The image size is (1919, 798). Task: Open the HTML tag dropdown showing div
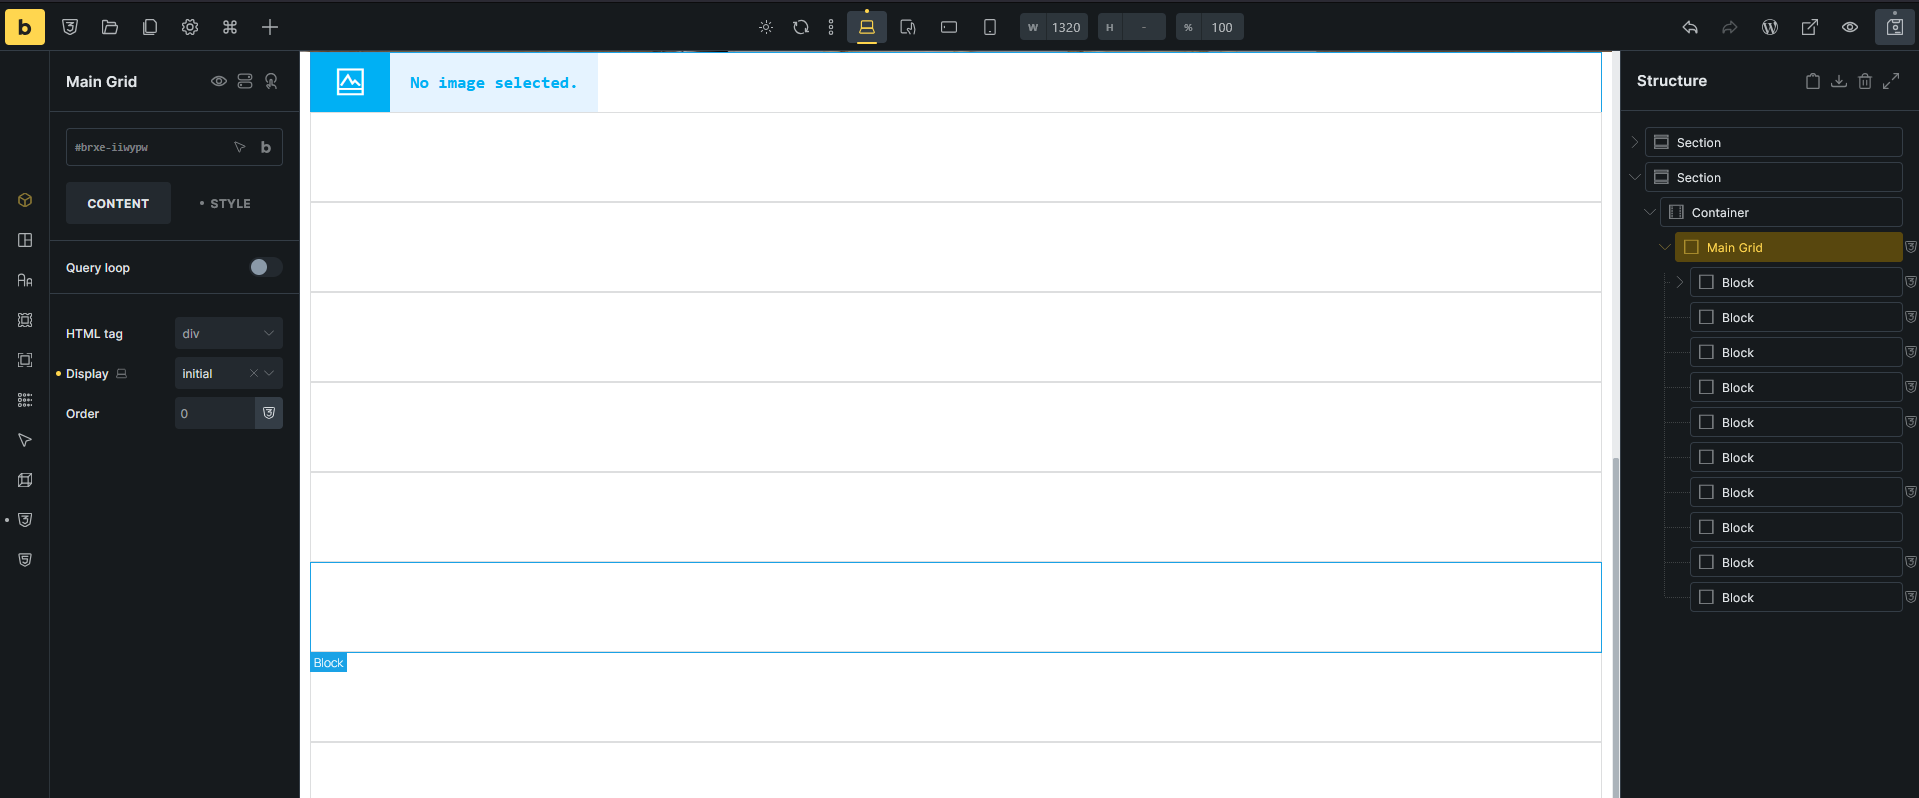(229, 333)
